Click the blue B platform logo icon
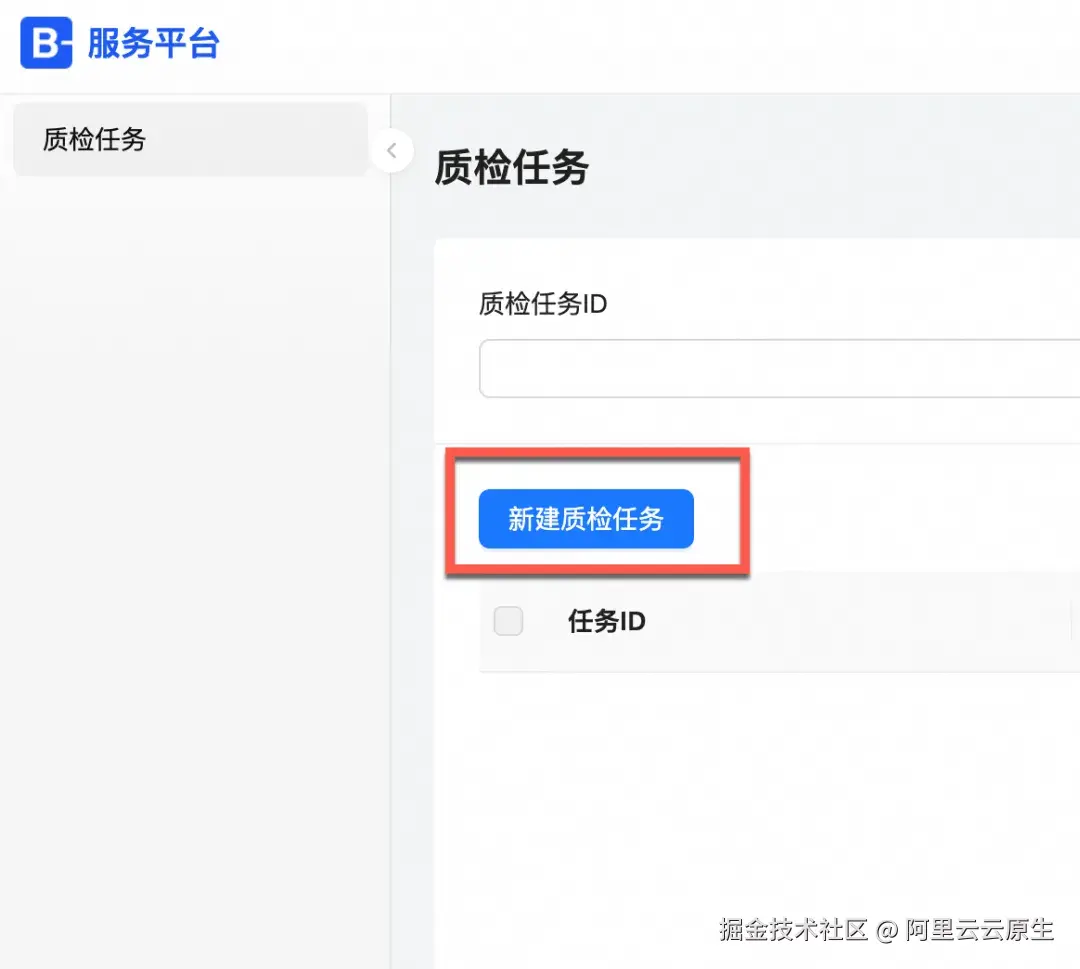Image resolution: width=1080 pixels, height=969 pixels. [x=46, y=43]
